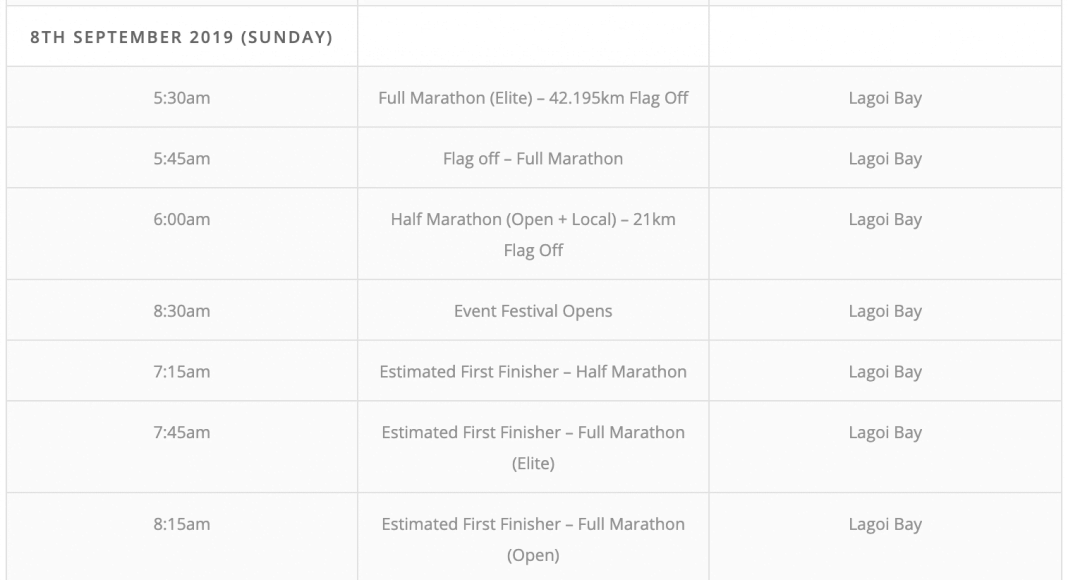
Task: Select Estimated First Finisher – Full Marathon (Open)
Action: coord(533,539)
